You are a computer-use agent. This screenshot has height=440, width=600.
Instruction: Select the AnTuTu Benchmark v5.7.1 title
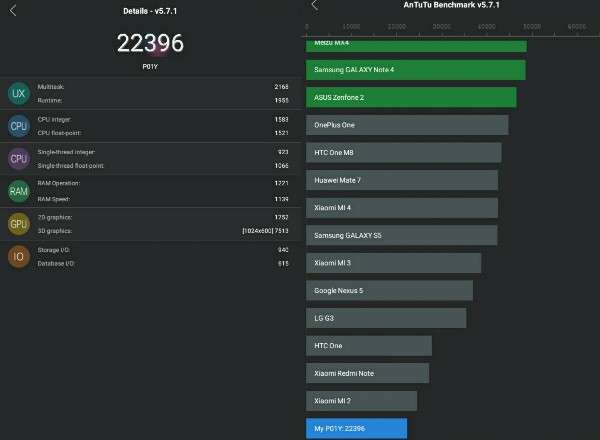click(451, 5)
